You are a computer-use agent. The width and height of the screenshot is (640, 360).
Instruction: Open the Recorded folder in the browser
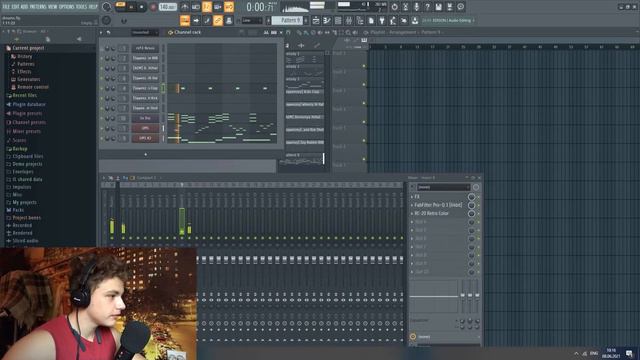pos(22,225)
